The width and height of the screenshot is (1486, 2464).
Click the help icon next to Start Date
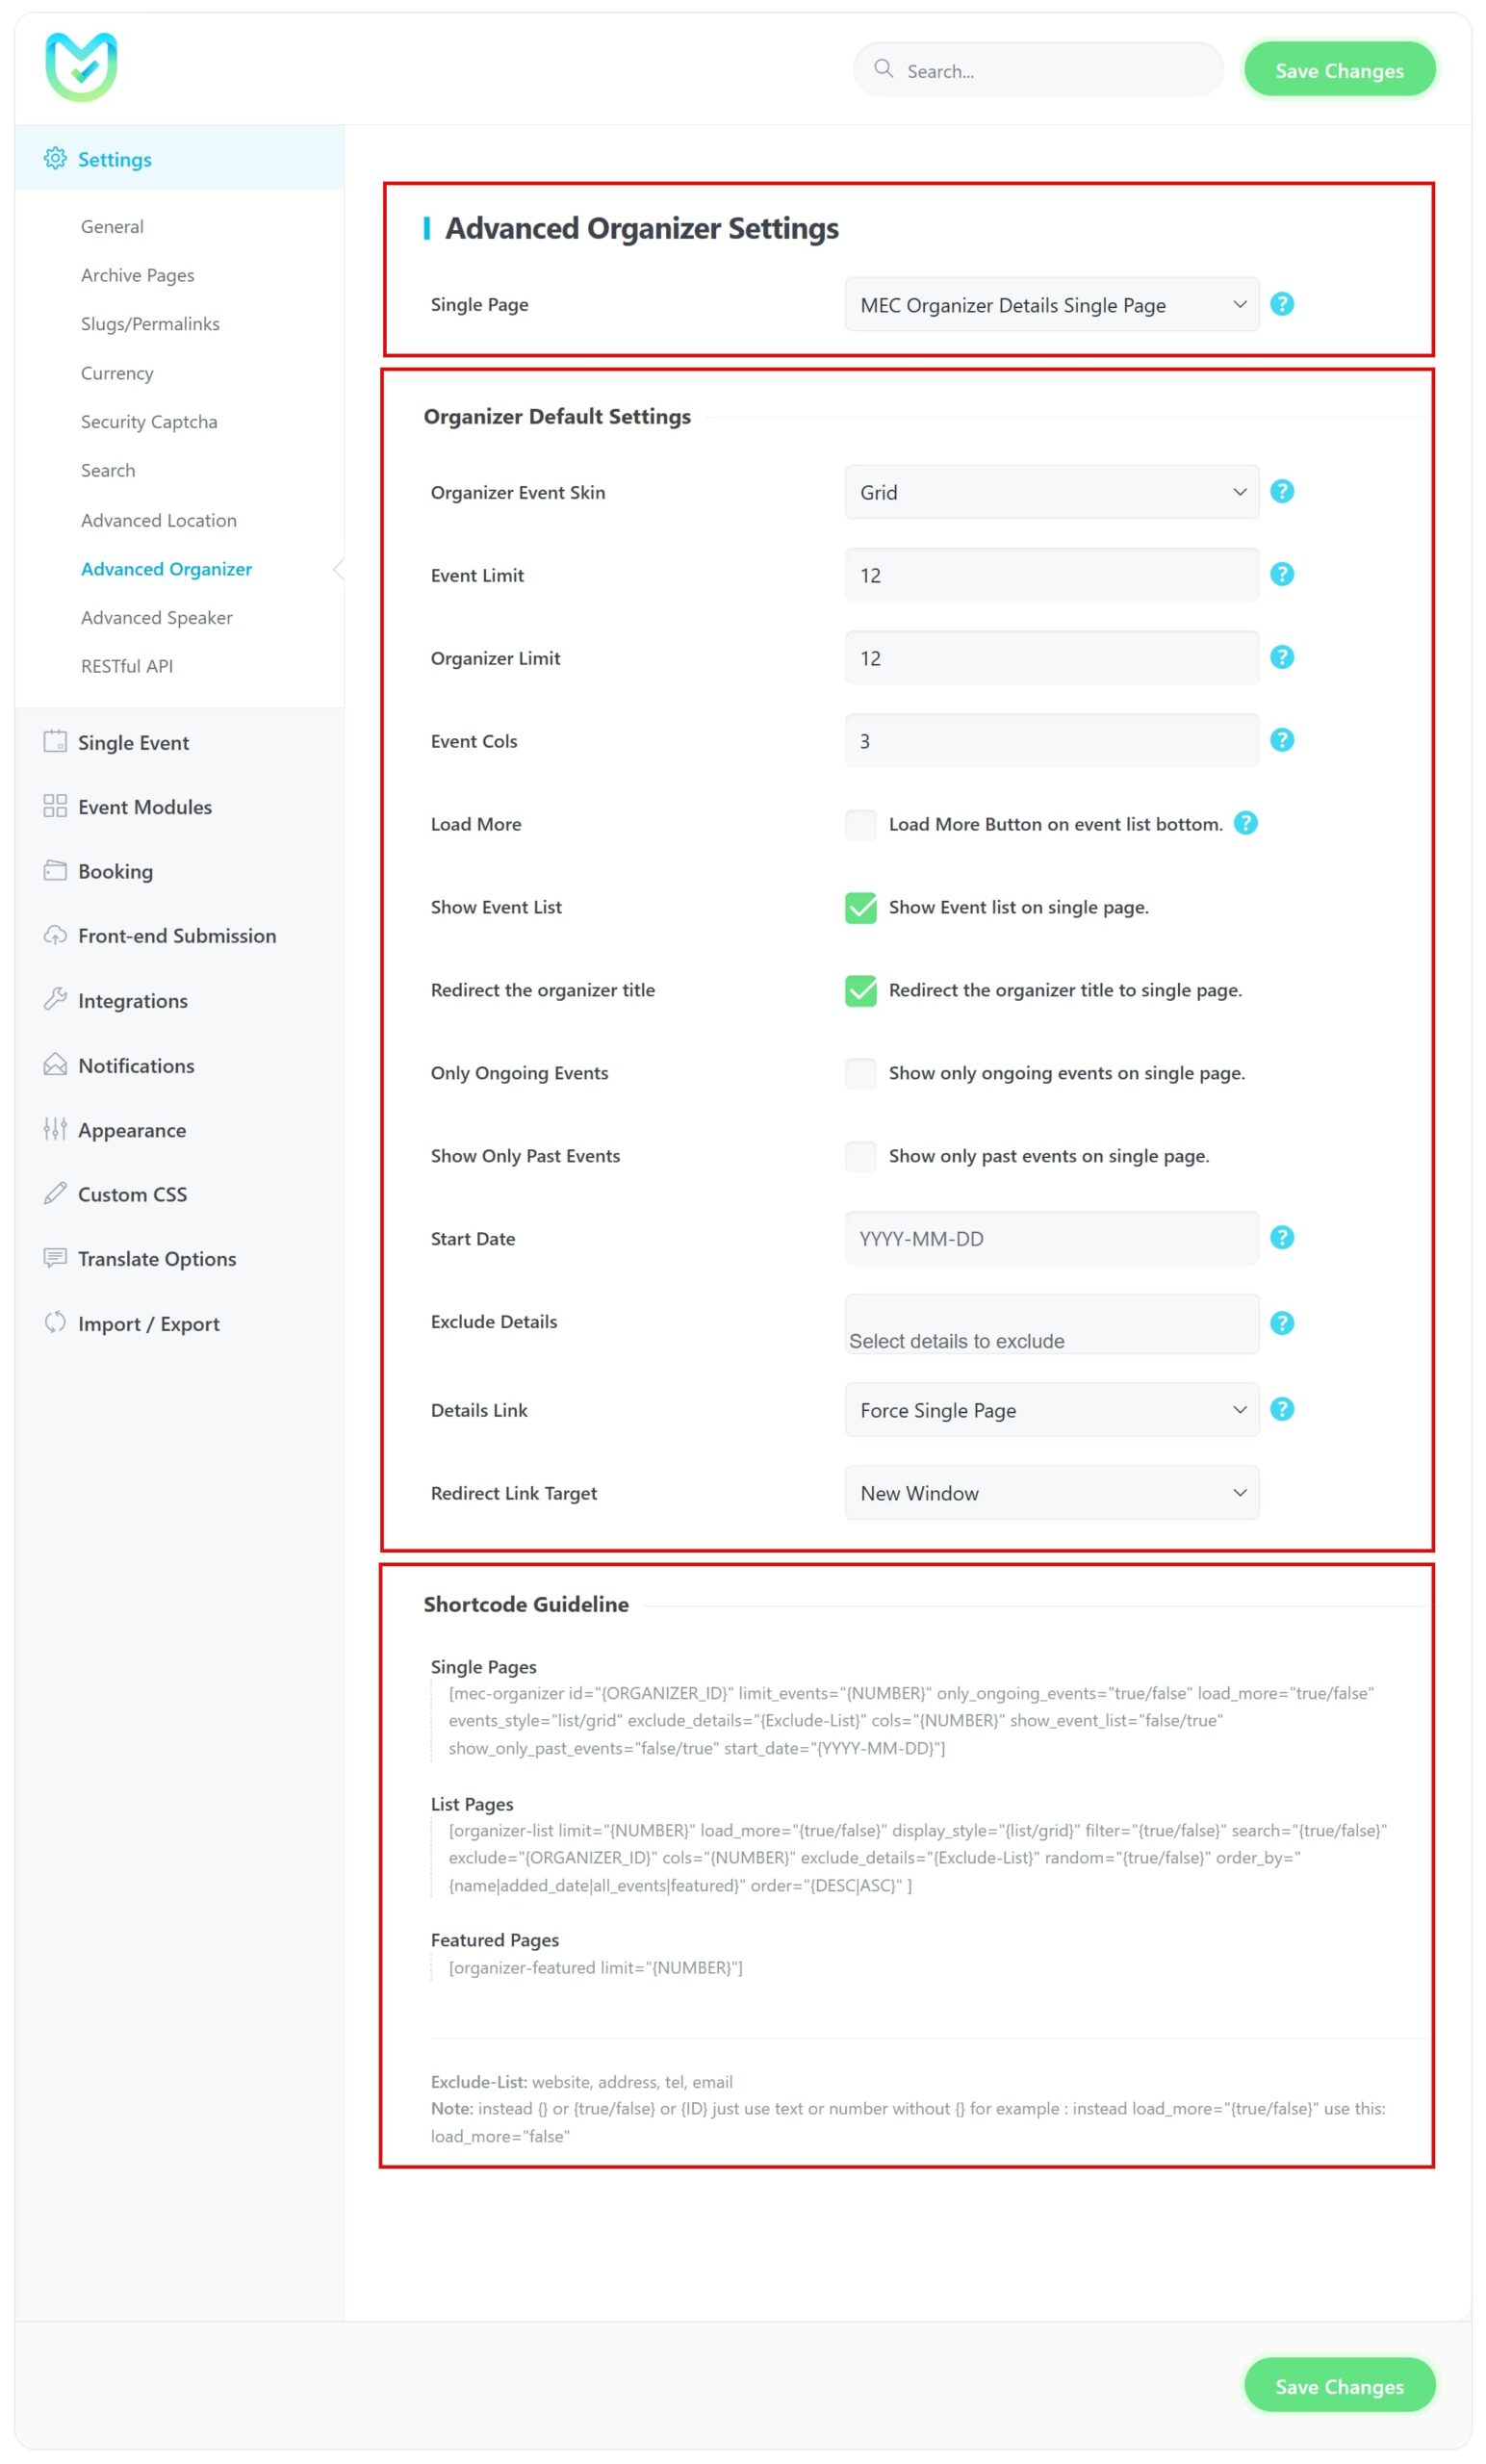(1281, 1237)
